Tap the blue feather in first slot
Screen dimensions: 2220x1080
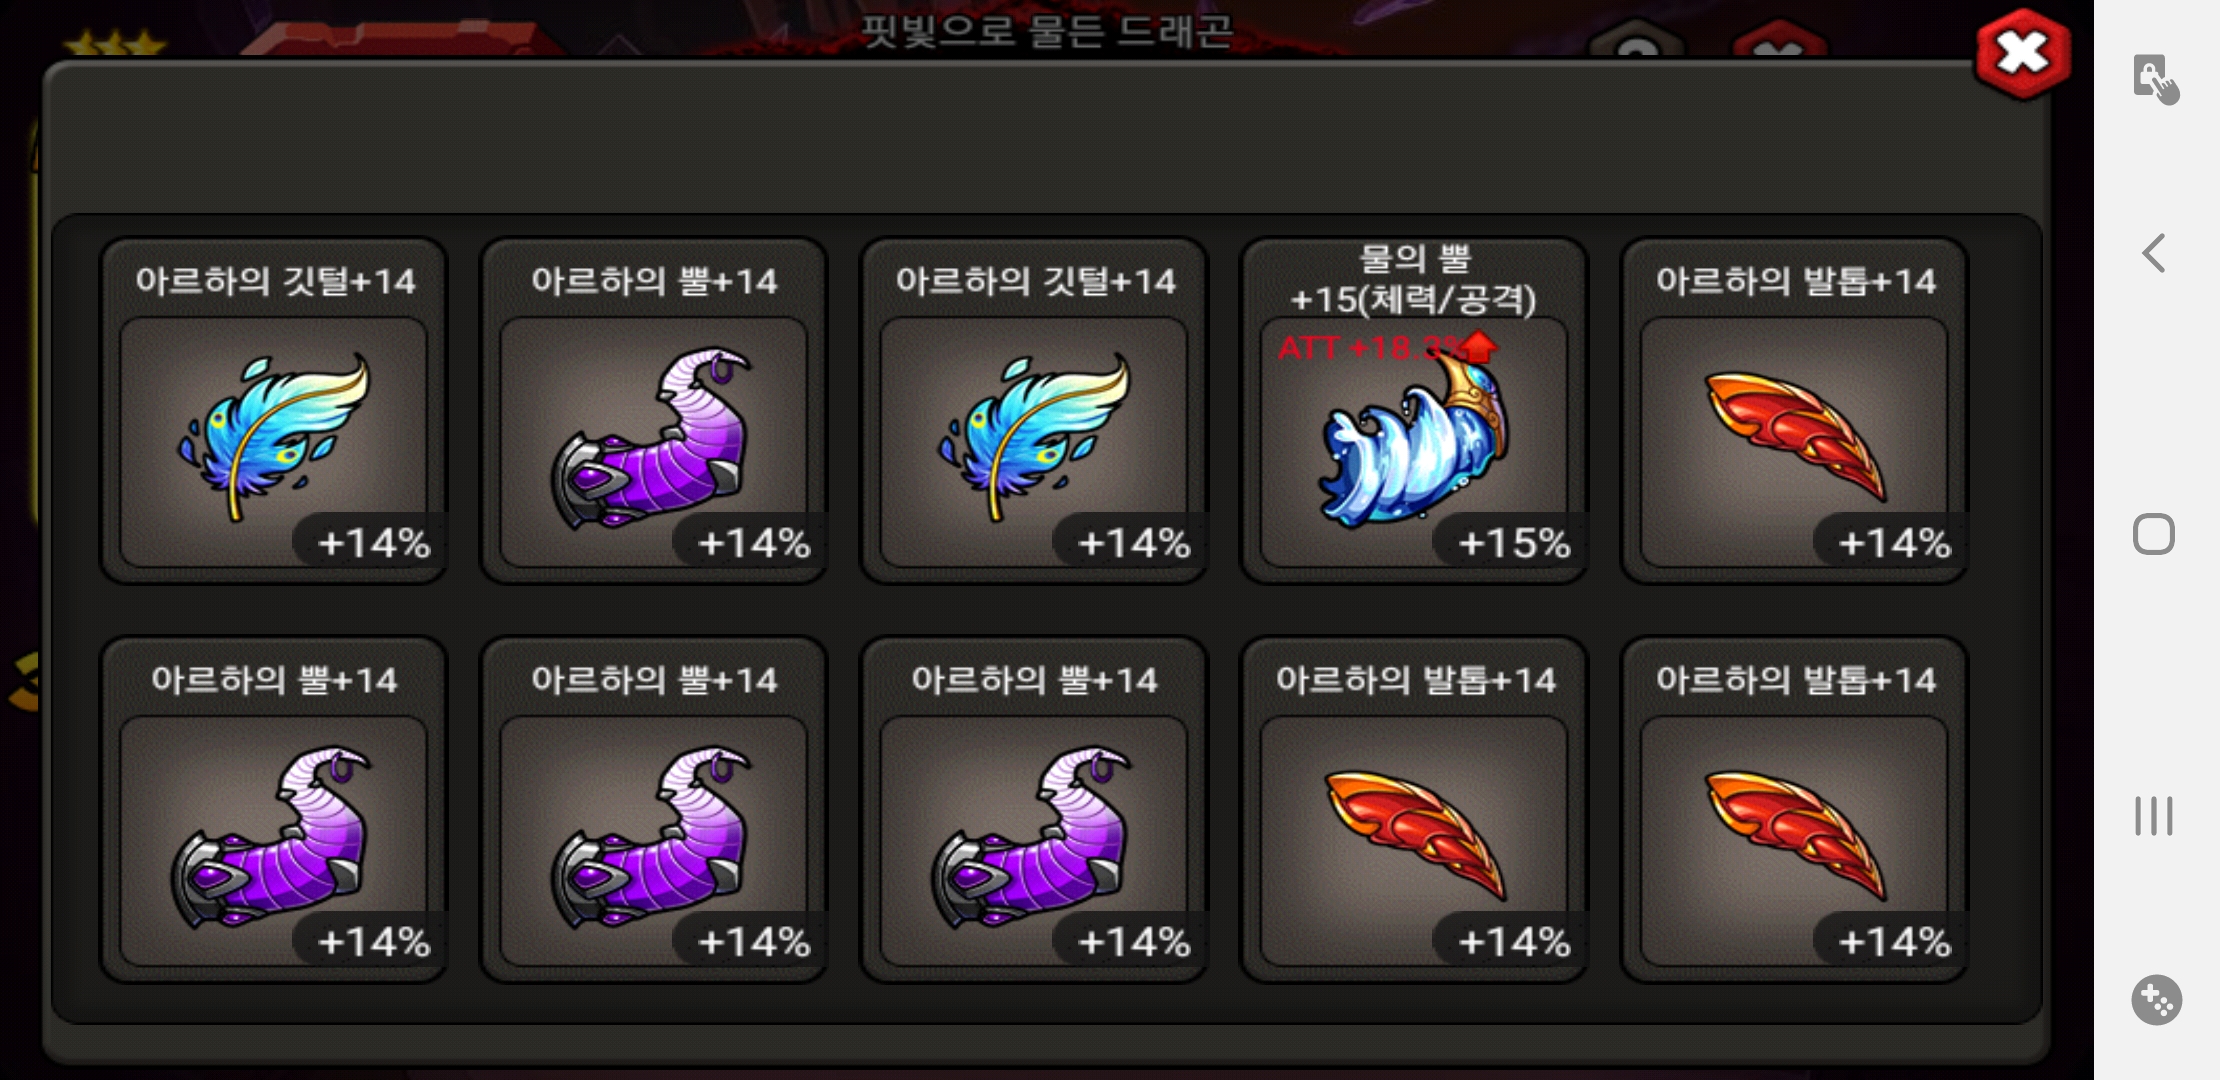click(x=273, y=442)
